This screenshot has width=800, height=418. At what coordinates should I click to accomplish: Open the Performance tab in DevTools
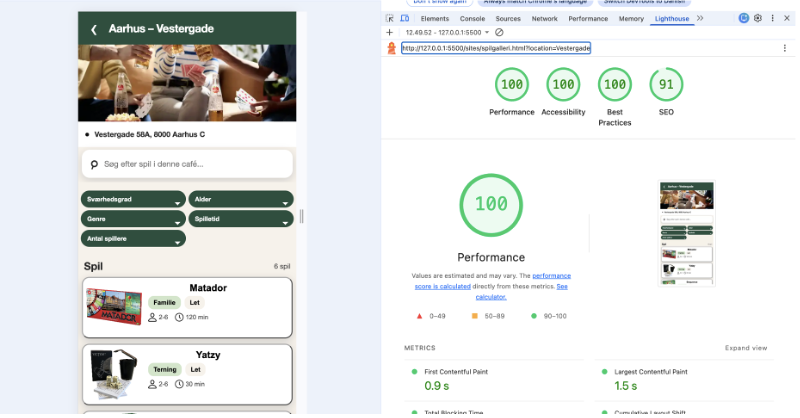point(588,18)
